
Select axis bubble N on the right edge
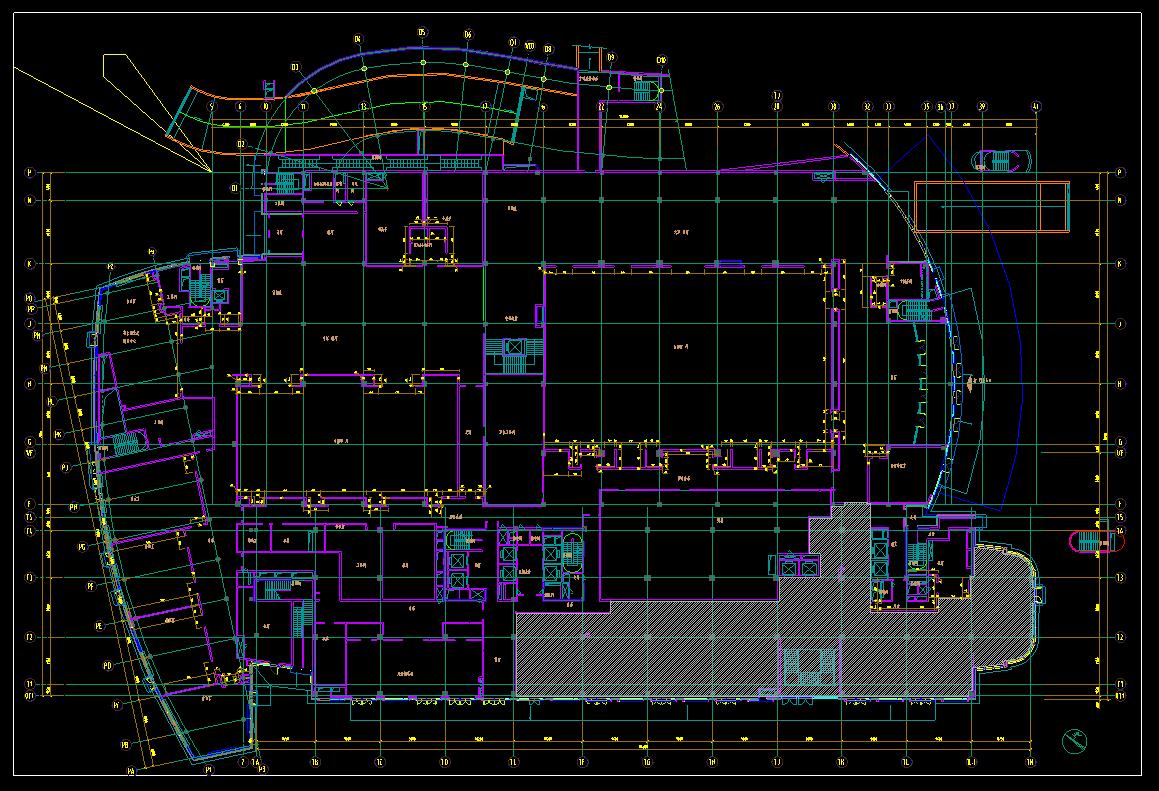pyautogui.click(x=1121, y=200)
